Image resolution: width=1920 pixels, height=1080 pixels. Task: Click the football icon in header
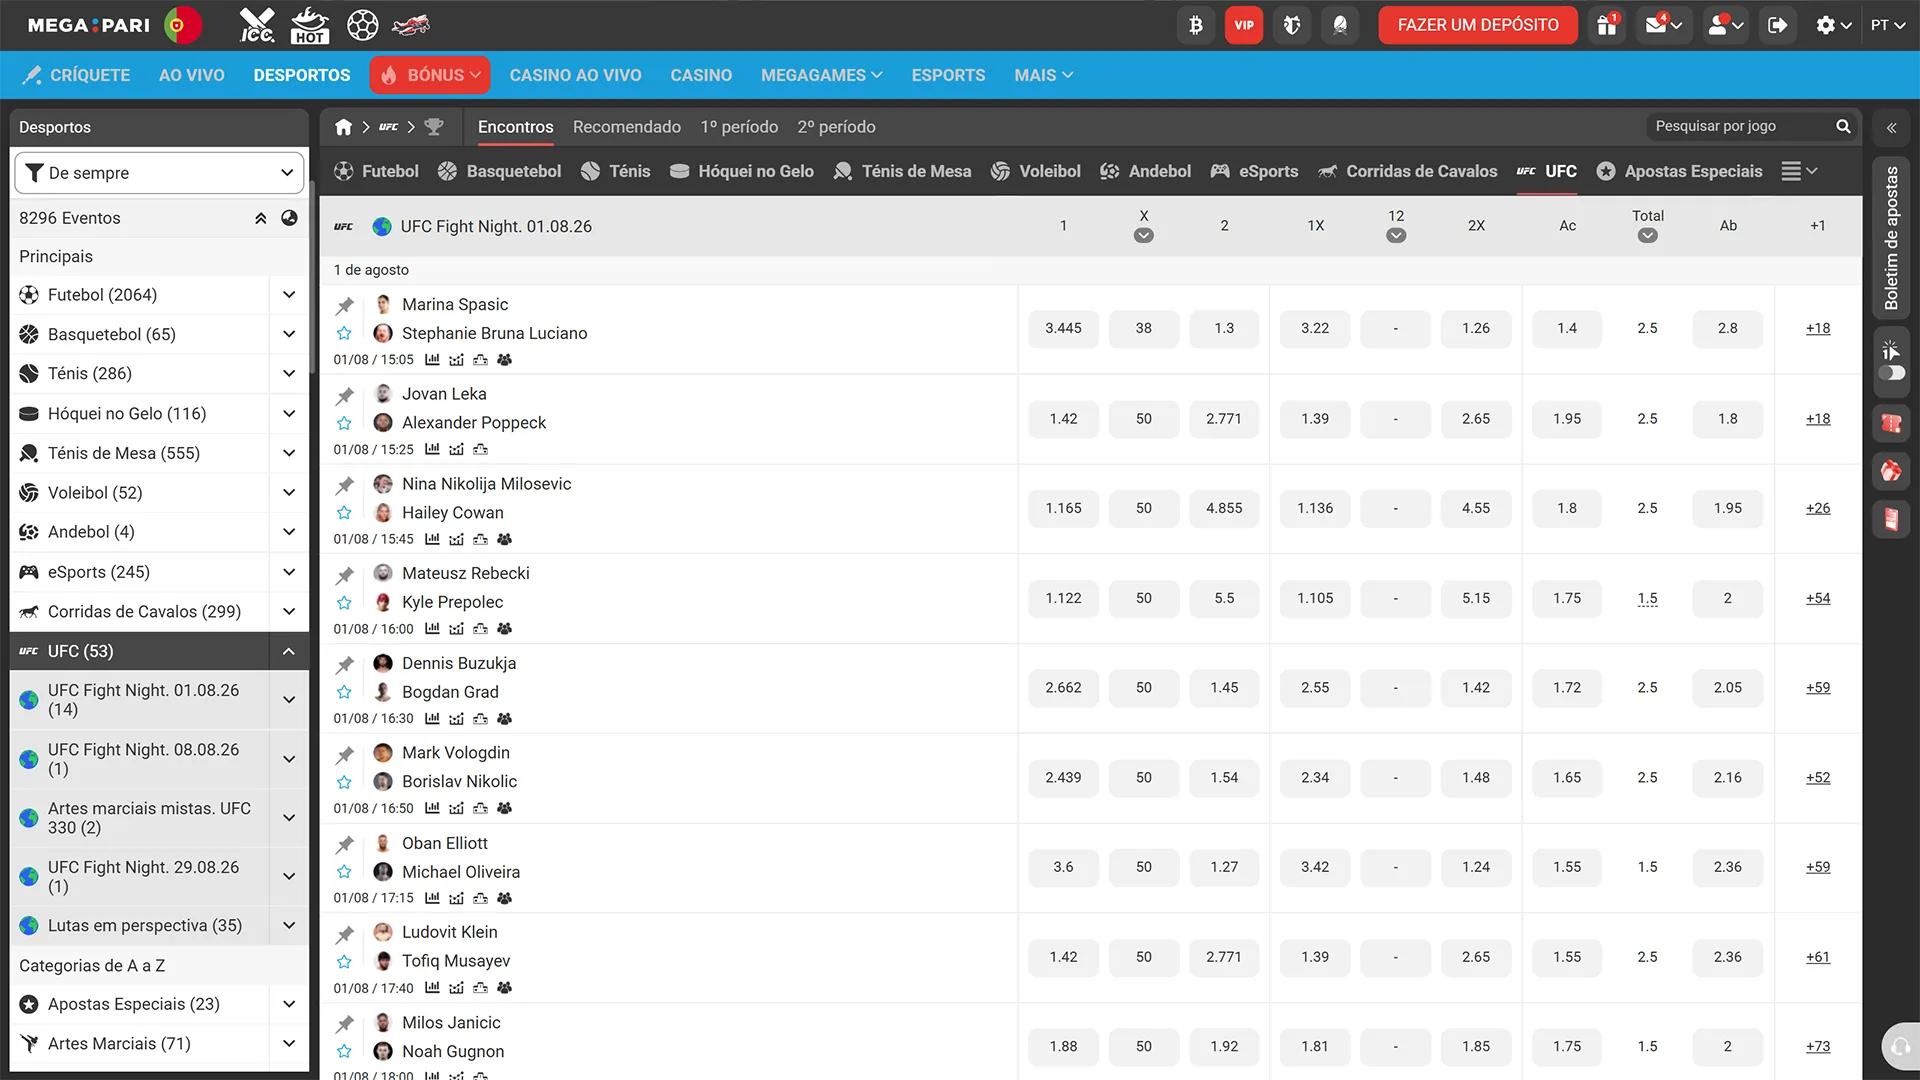[363, 25]
